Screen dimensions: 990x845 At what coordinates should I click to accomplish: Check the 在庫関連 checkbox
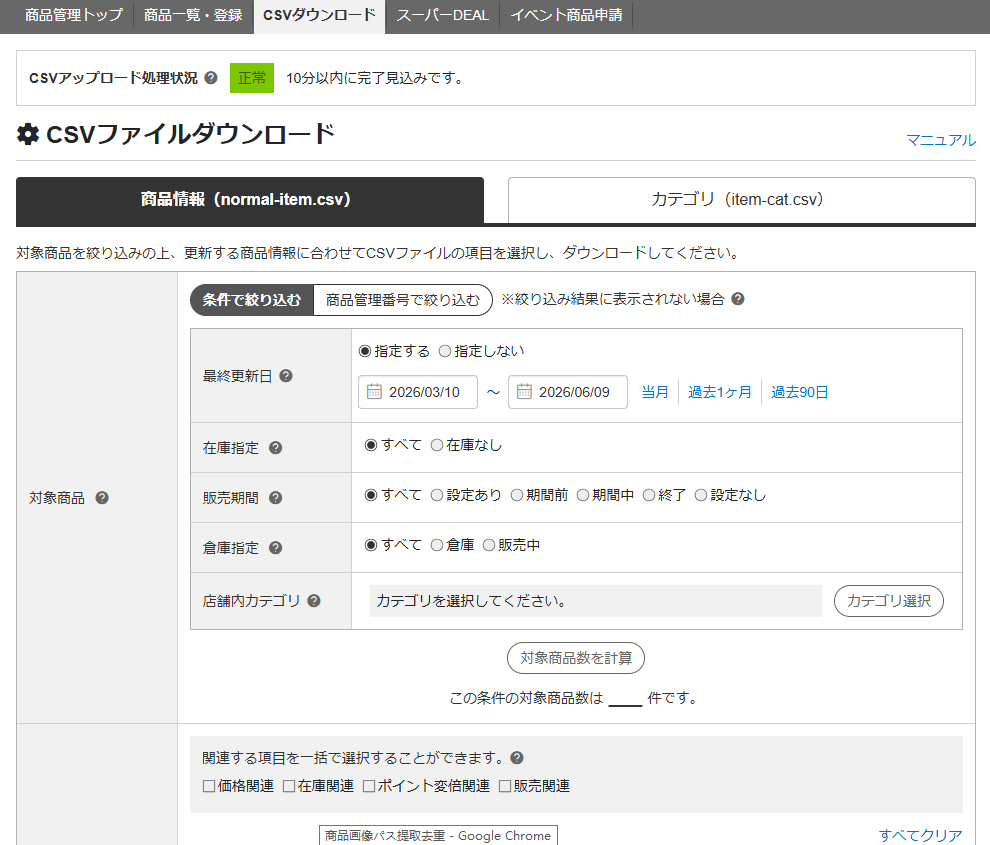pos(289,786)
